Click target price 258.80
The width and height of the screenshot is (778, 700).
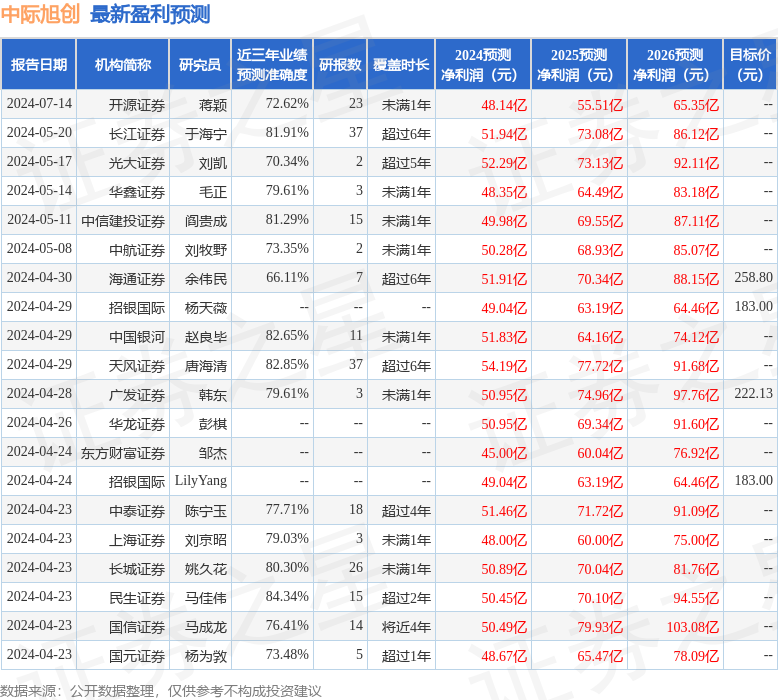pos(754,277)
